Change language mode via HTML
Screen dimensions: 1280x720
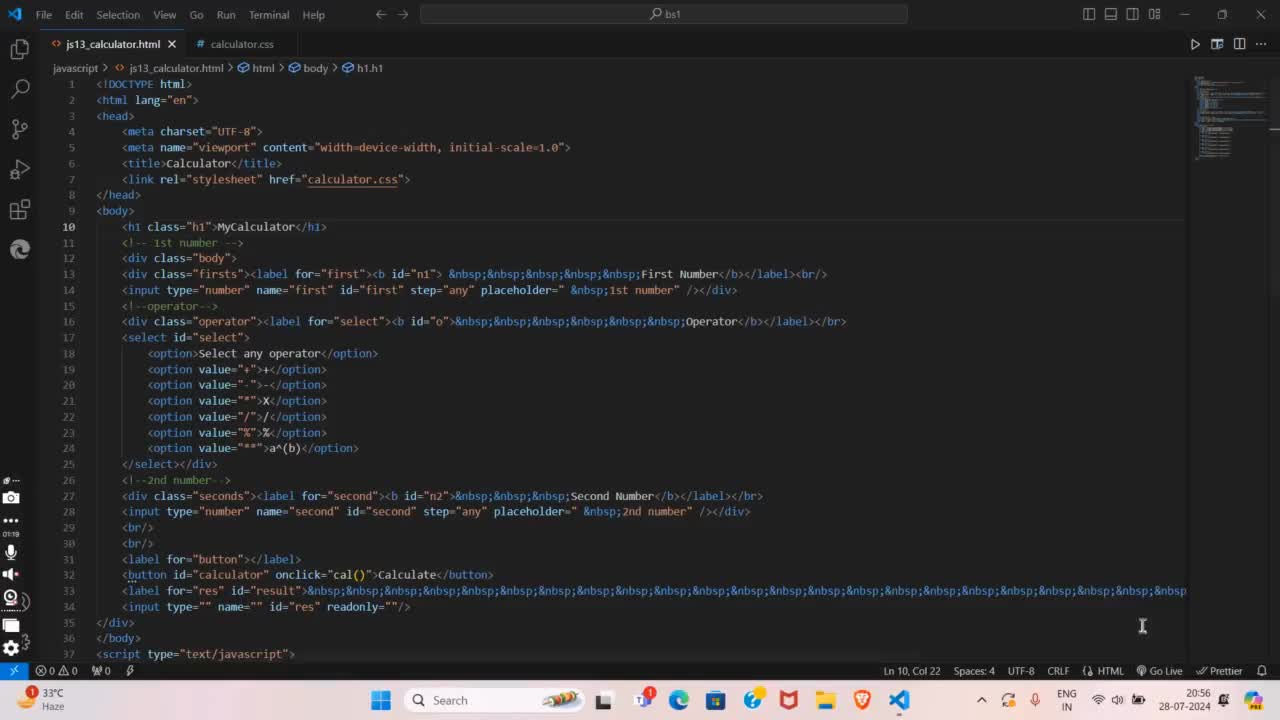pyautogui.click(x=1103, y=671)
